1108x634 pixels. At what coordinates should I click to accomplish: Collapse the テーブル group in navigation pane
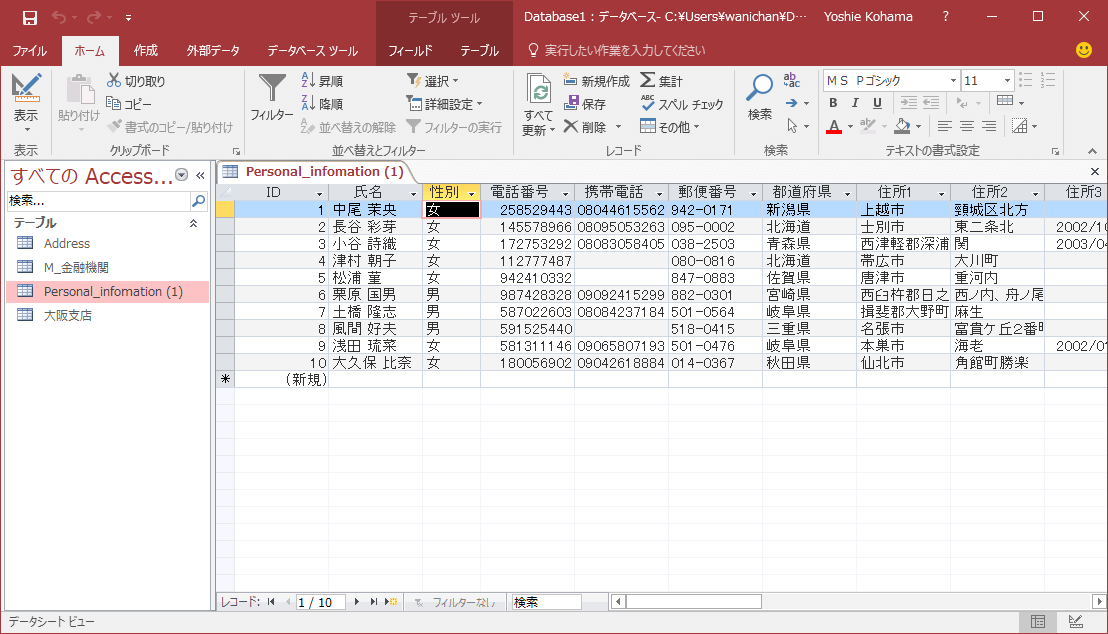pos(193,223)
